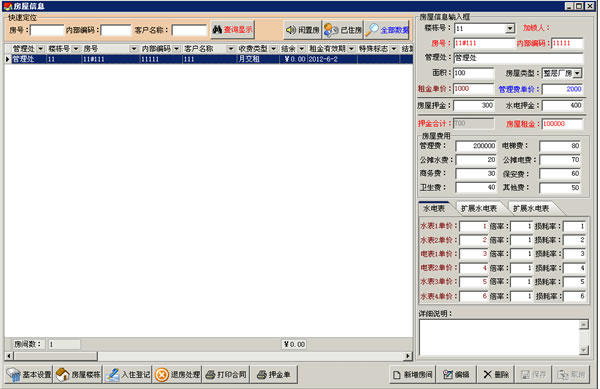The width and height of the screenshot is (600, 389).
Task: Expand the 楼栋号 combo box in input panel
Action: (510, 29)
